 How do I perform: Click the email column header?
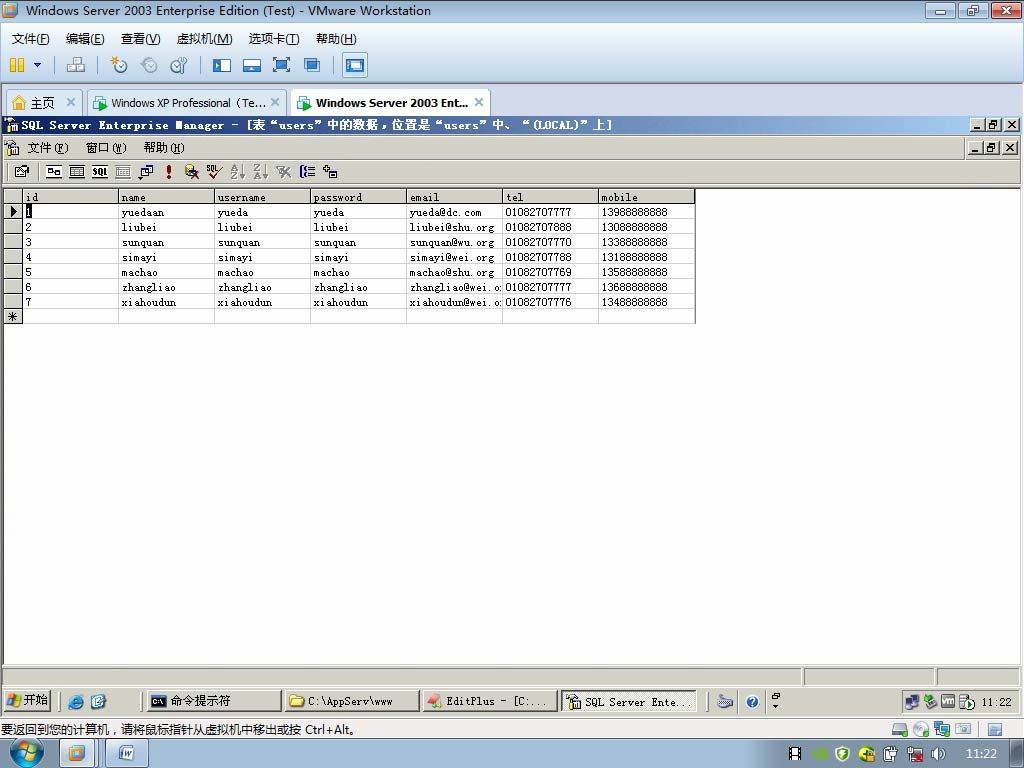(454, 197)
